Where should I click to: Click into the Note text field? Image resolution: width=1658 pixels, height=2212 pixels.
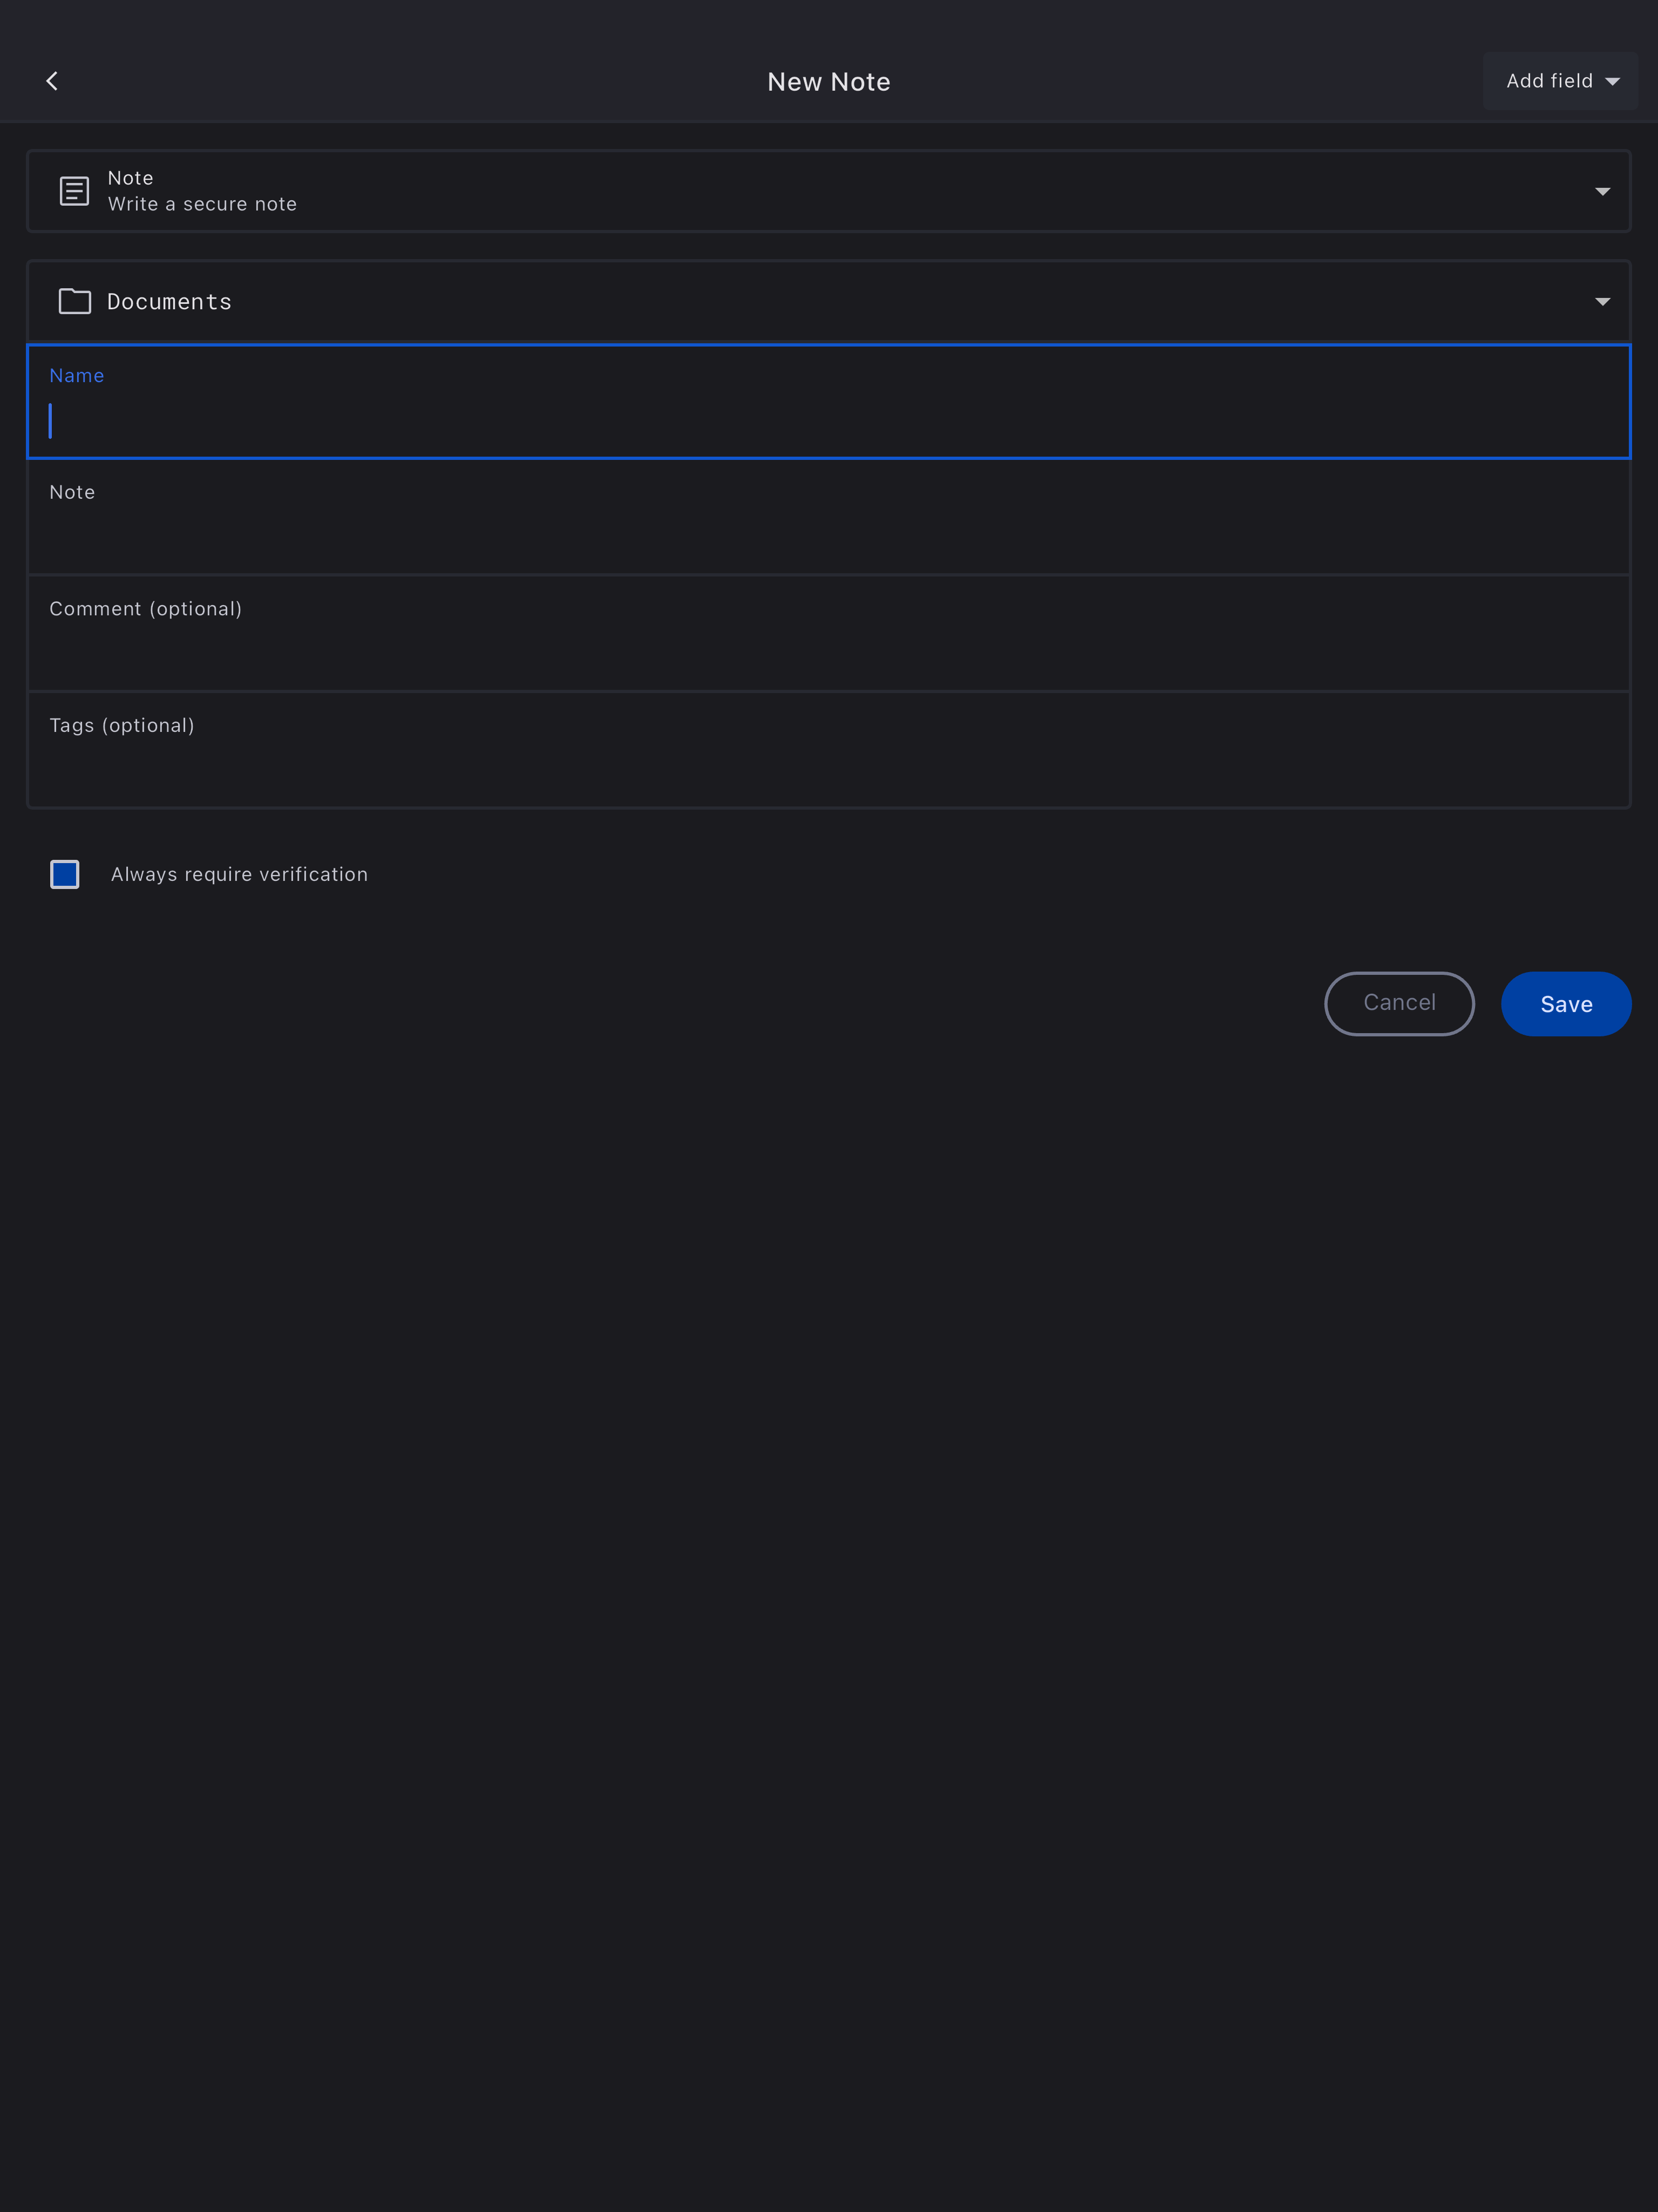pos(828,536)
